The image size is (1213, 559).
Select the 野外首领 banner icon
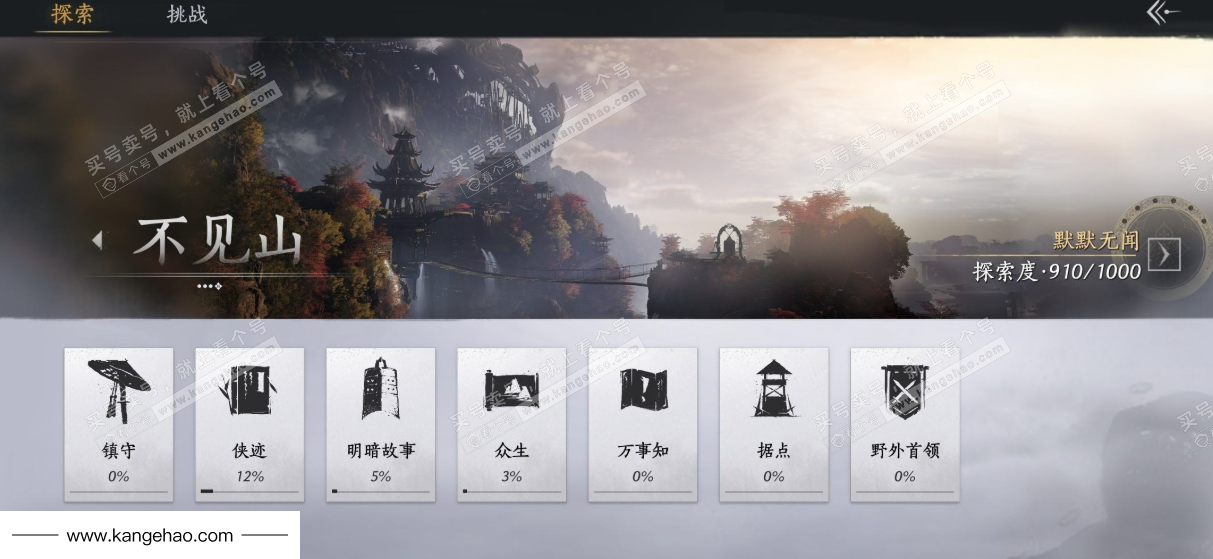[x=904, y=391]
